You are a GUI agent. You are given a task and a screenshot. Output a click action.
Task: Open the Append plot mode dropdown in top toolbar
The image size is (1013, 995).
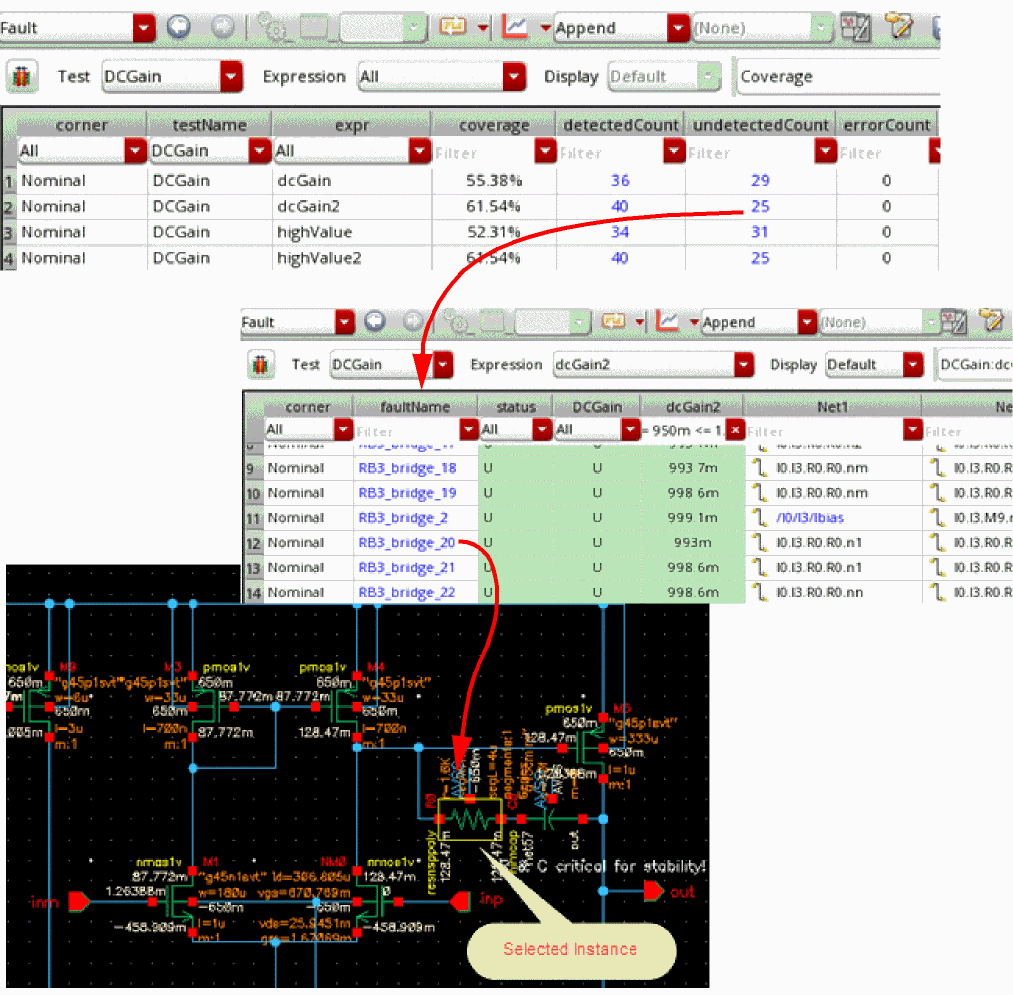click(678, 27)
